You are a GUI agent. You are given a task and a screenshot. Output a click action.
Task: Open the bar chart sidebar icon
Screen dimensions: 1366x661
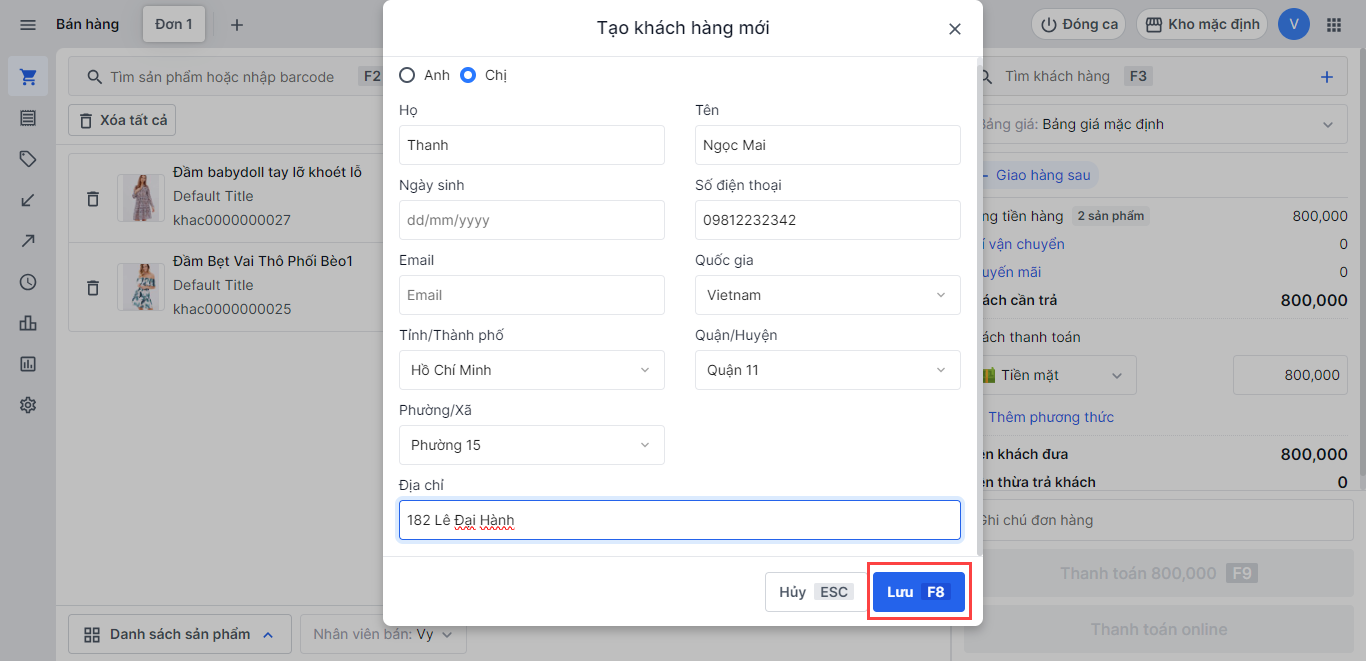[x=28, y=323]
